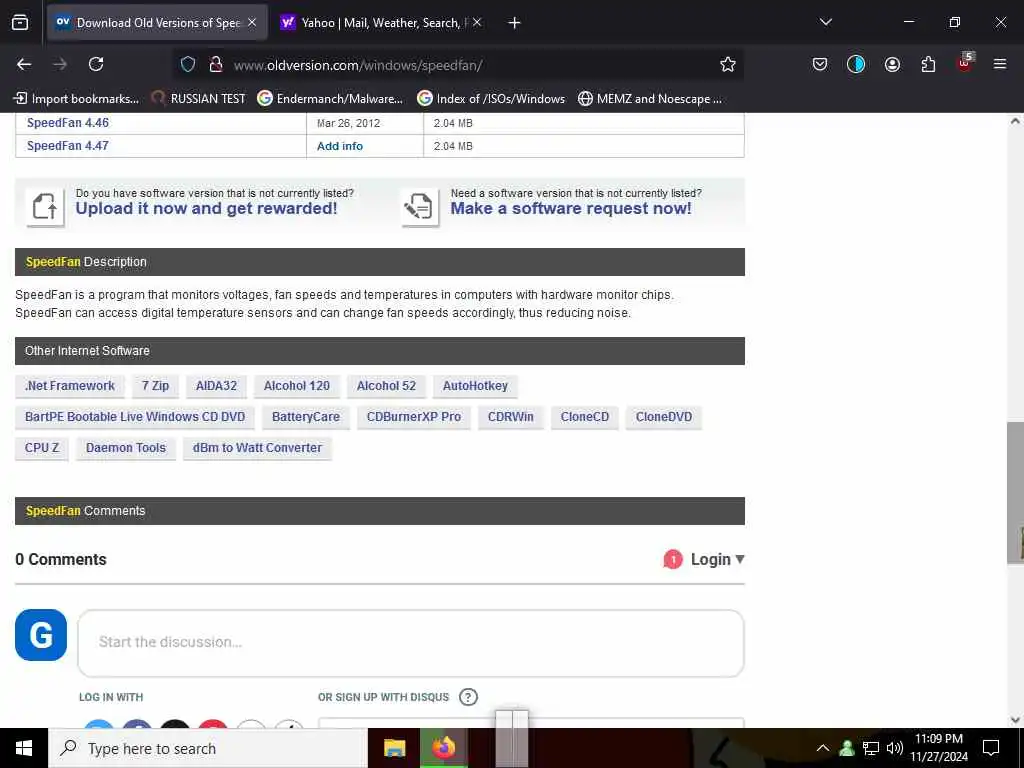
Task: Open the .Net Framework software tag
Action: 70,386
